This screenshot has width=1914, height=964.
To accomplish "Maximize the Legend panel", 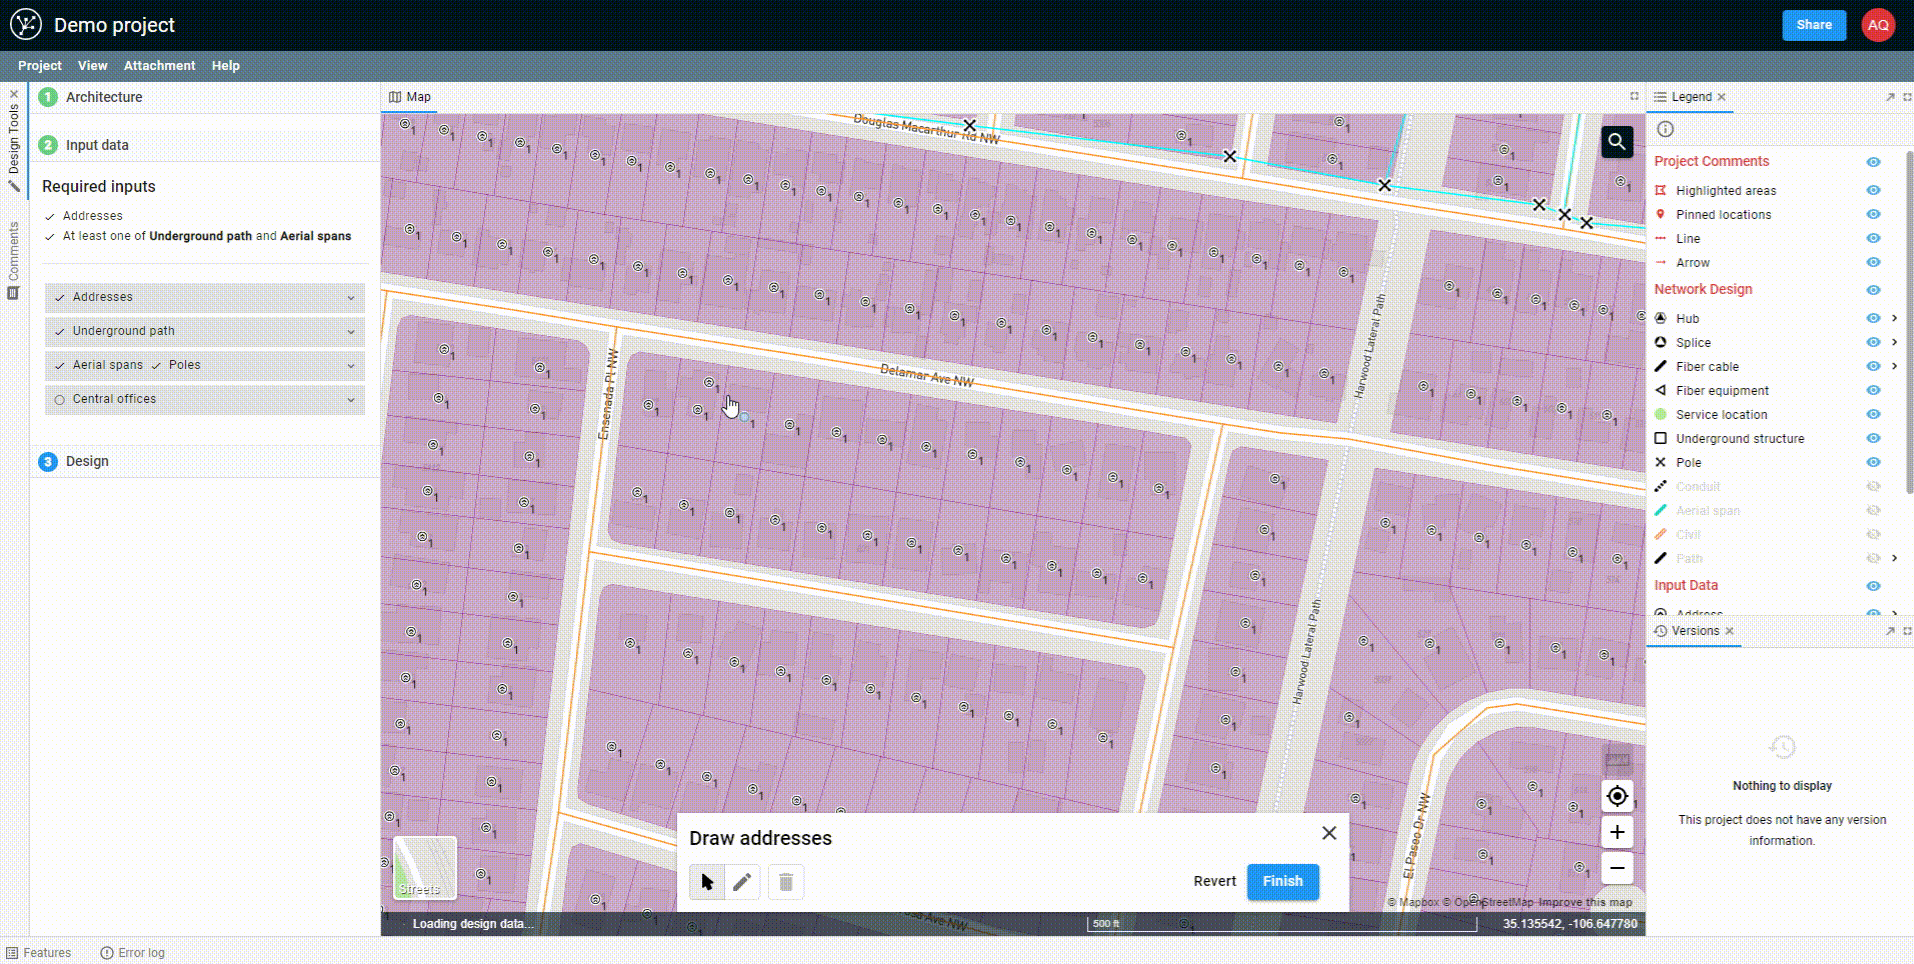I will [x=1907, y=97].
